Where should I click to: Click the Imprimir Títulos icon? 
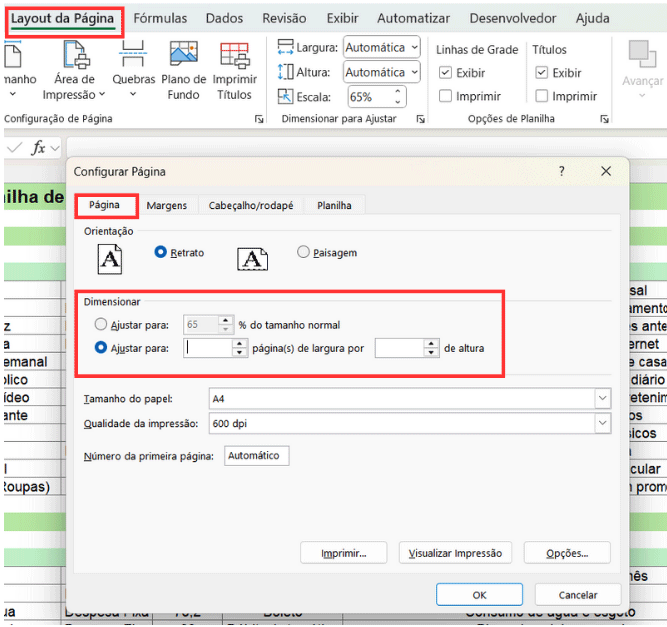234,55
